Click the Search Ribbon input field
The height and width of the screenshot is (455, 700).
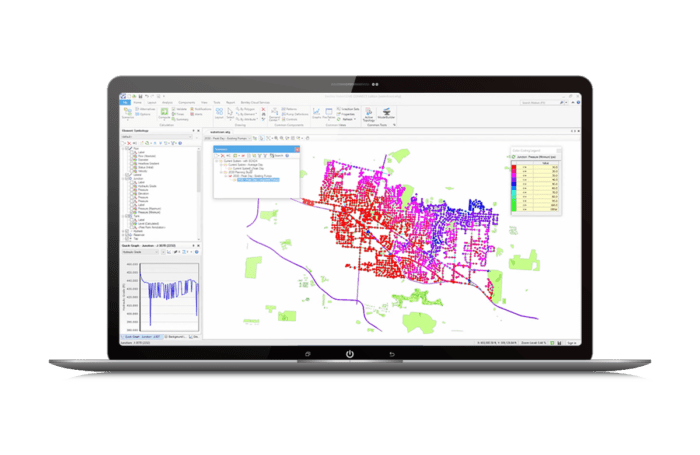pos(542,102)
